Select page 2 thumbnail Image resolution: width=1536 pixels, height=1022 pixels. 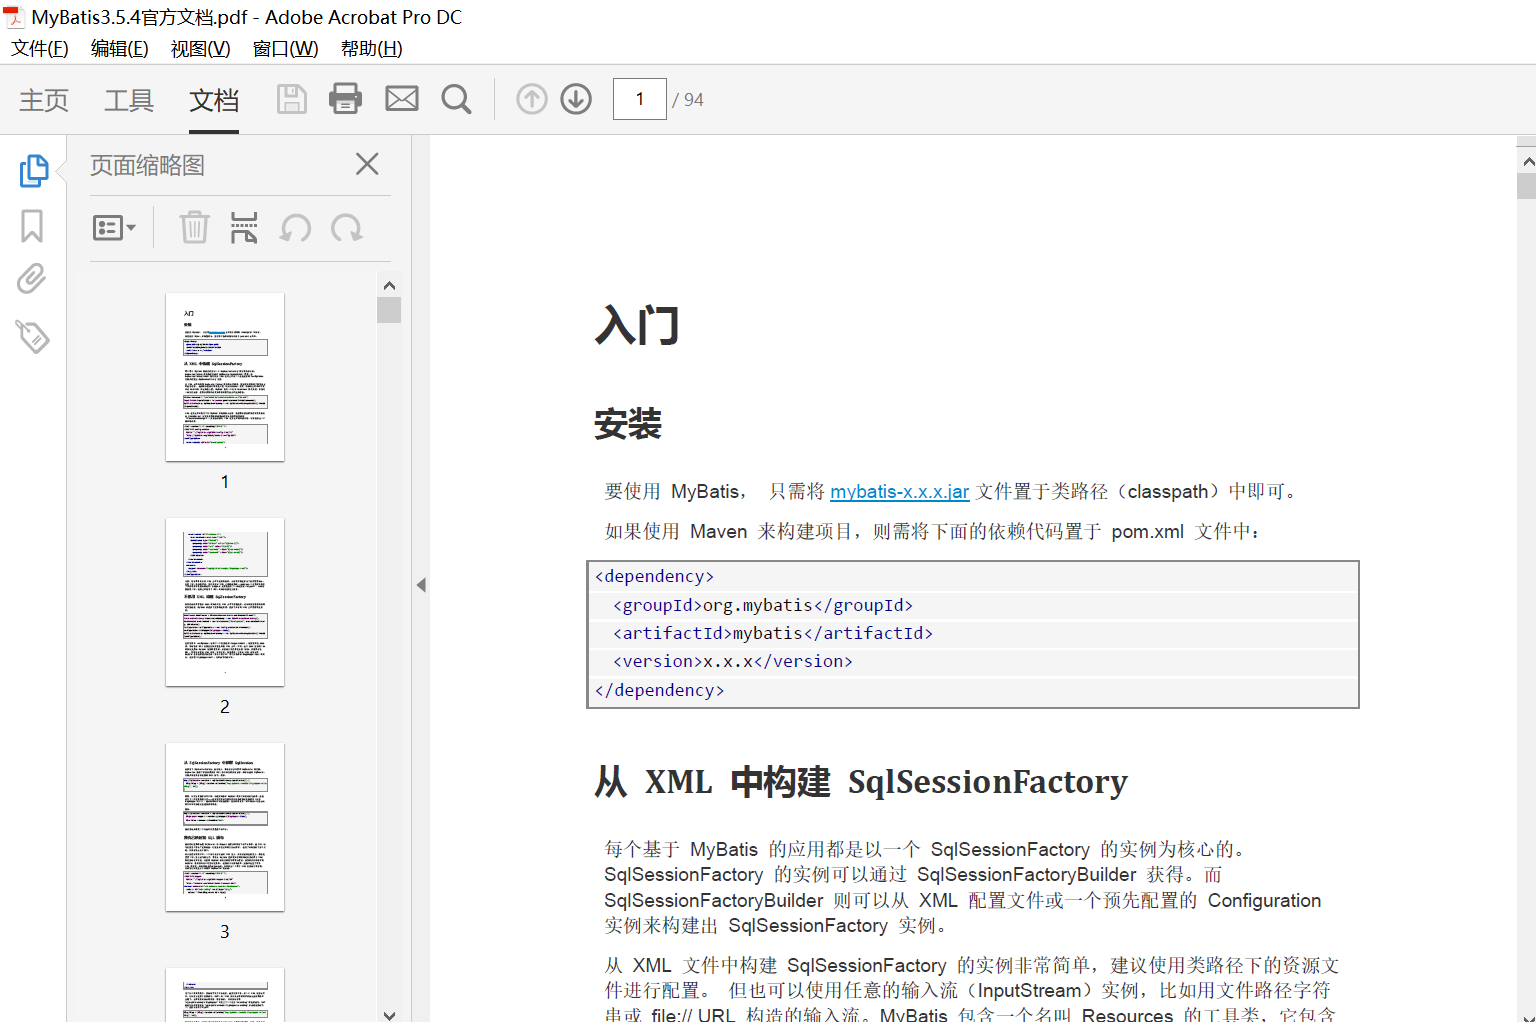tap(225, 602)
